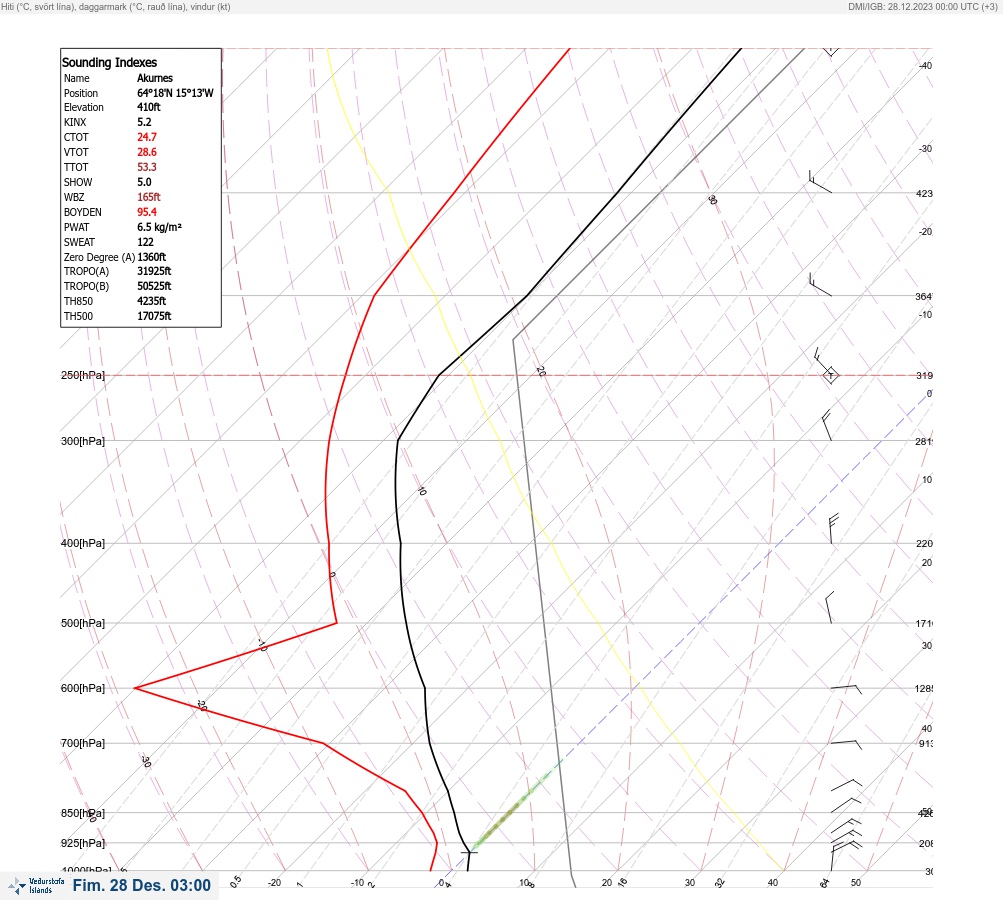The image size is (1003, 900).
Task: Click the 400[hPa] pressure label
Action: 83,543
